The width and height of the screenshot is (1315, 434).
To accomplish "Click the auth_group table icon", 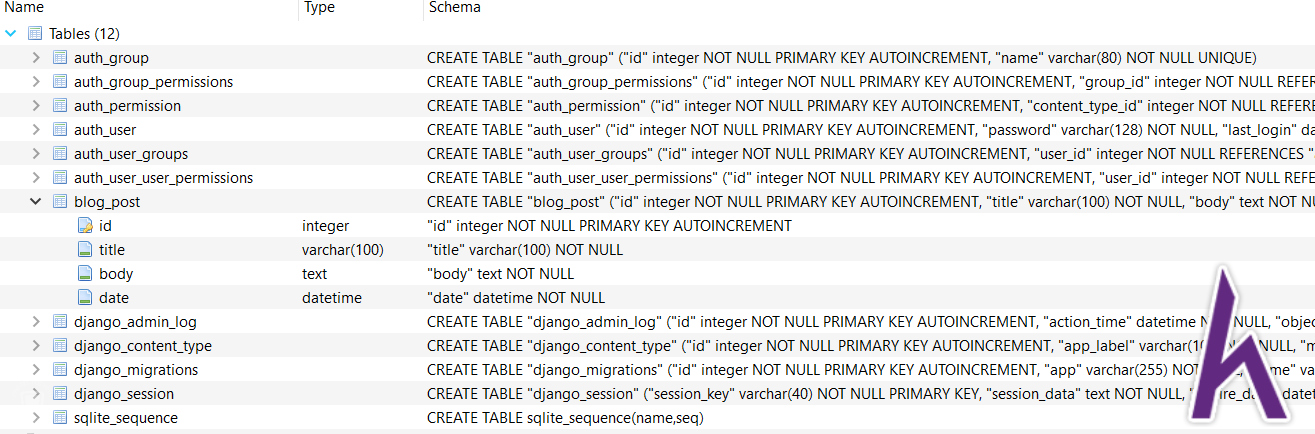I will coord(60,58).
